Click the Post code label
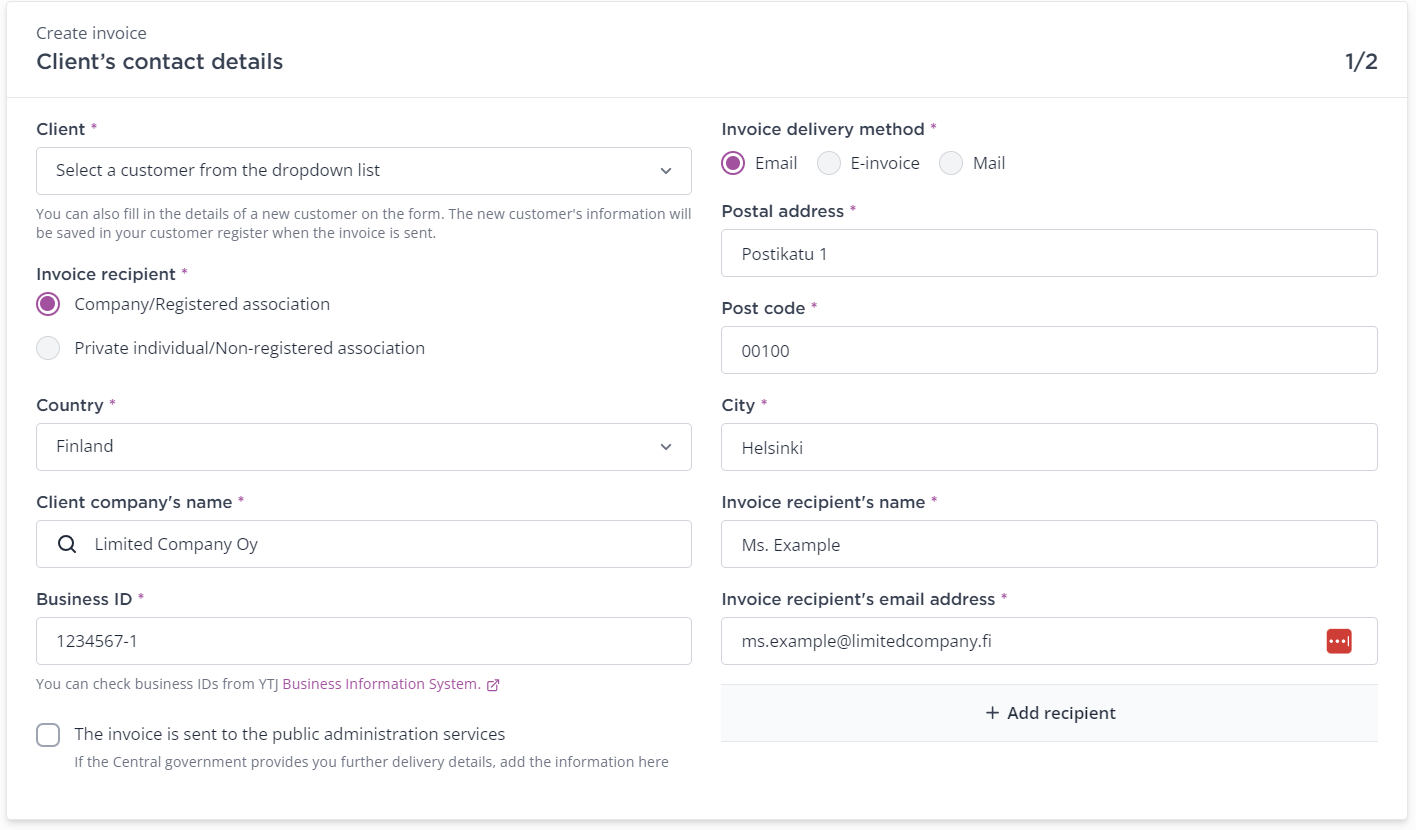This screenshot has width=1416, height=830. [763, 308]
